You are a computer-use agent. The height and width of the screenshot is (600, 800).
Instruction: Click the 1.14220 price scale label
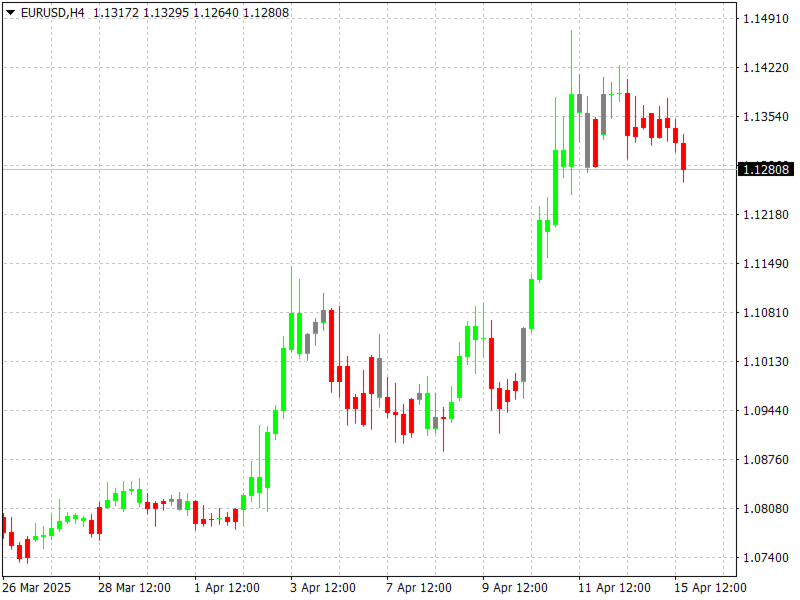pos(766,68)
